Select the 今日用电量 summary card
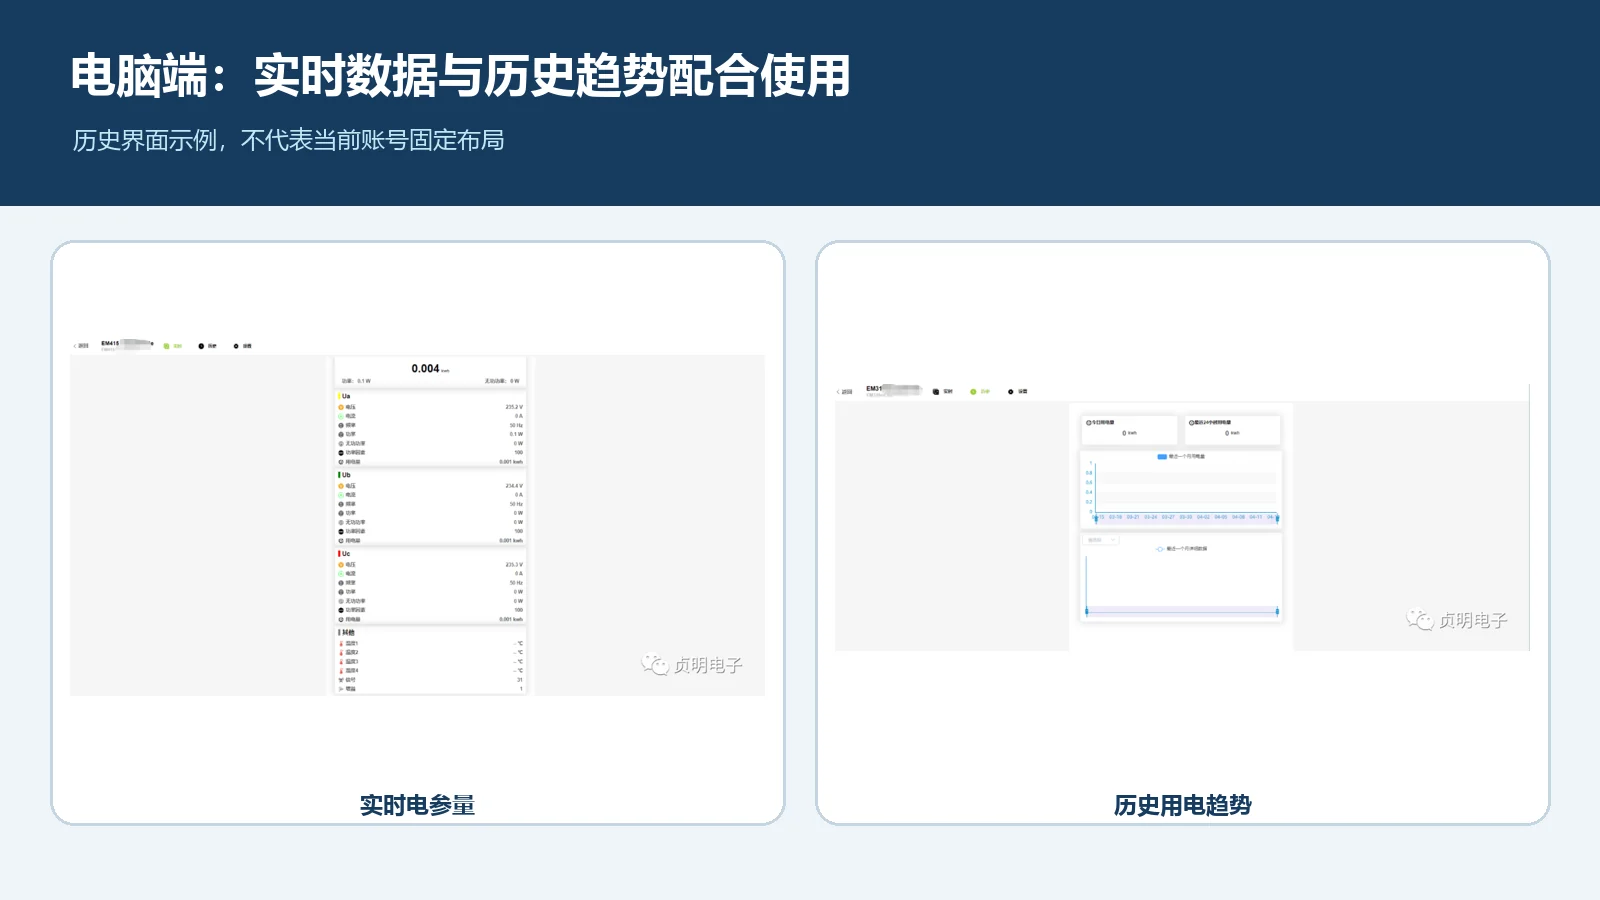Screen dimensions: 1600x900 [x=1129, y=429]
